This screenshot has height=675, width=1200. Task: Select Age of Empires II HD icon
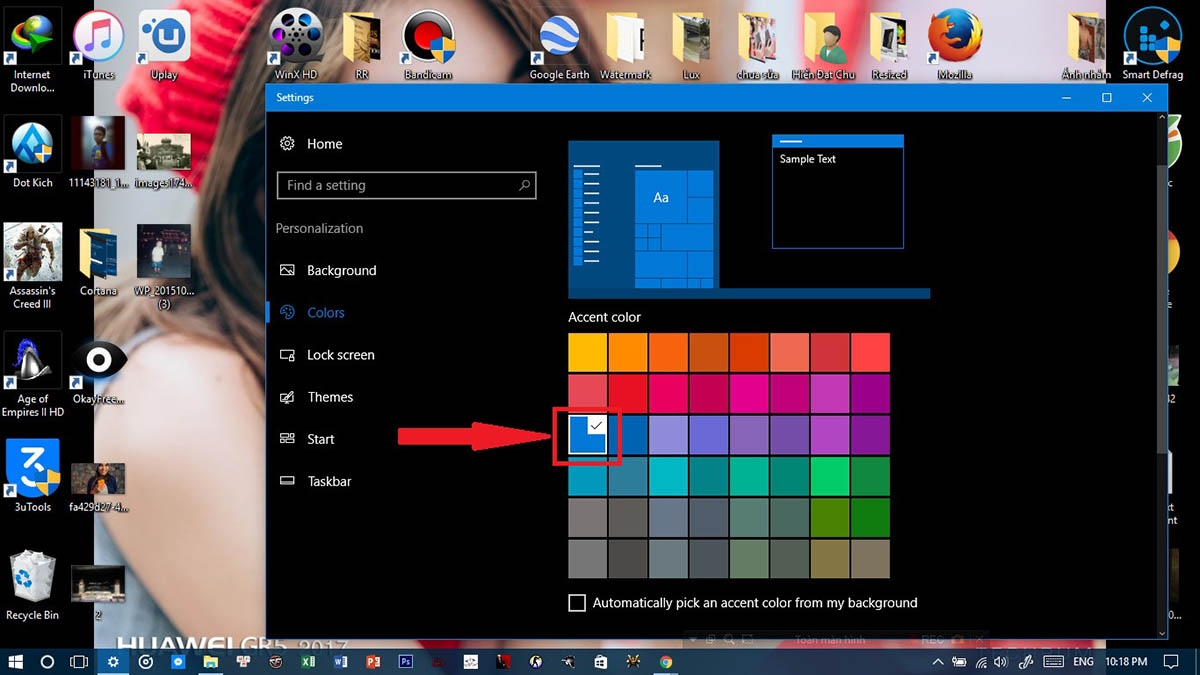coord(32,375)
